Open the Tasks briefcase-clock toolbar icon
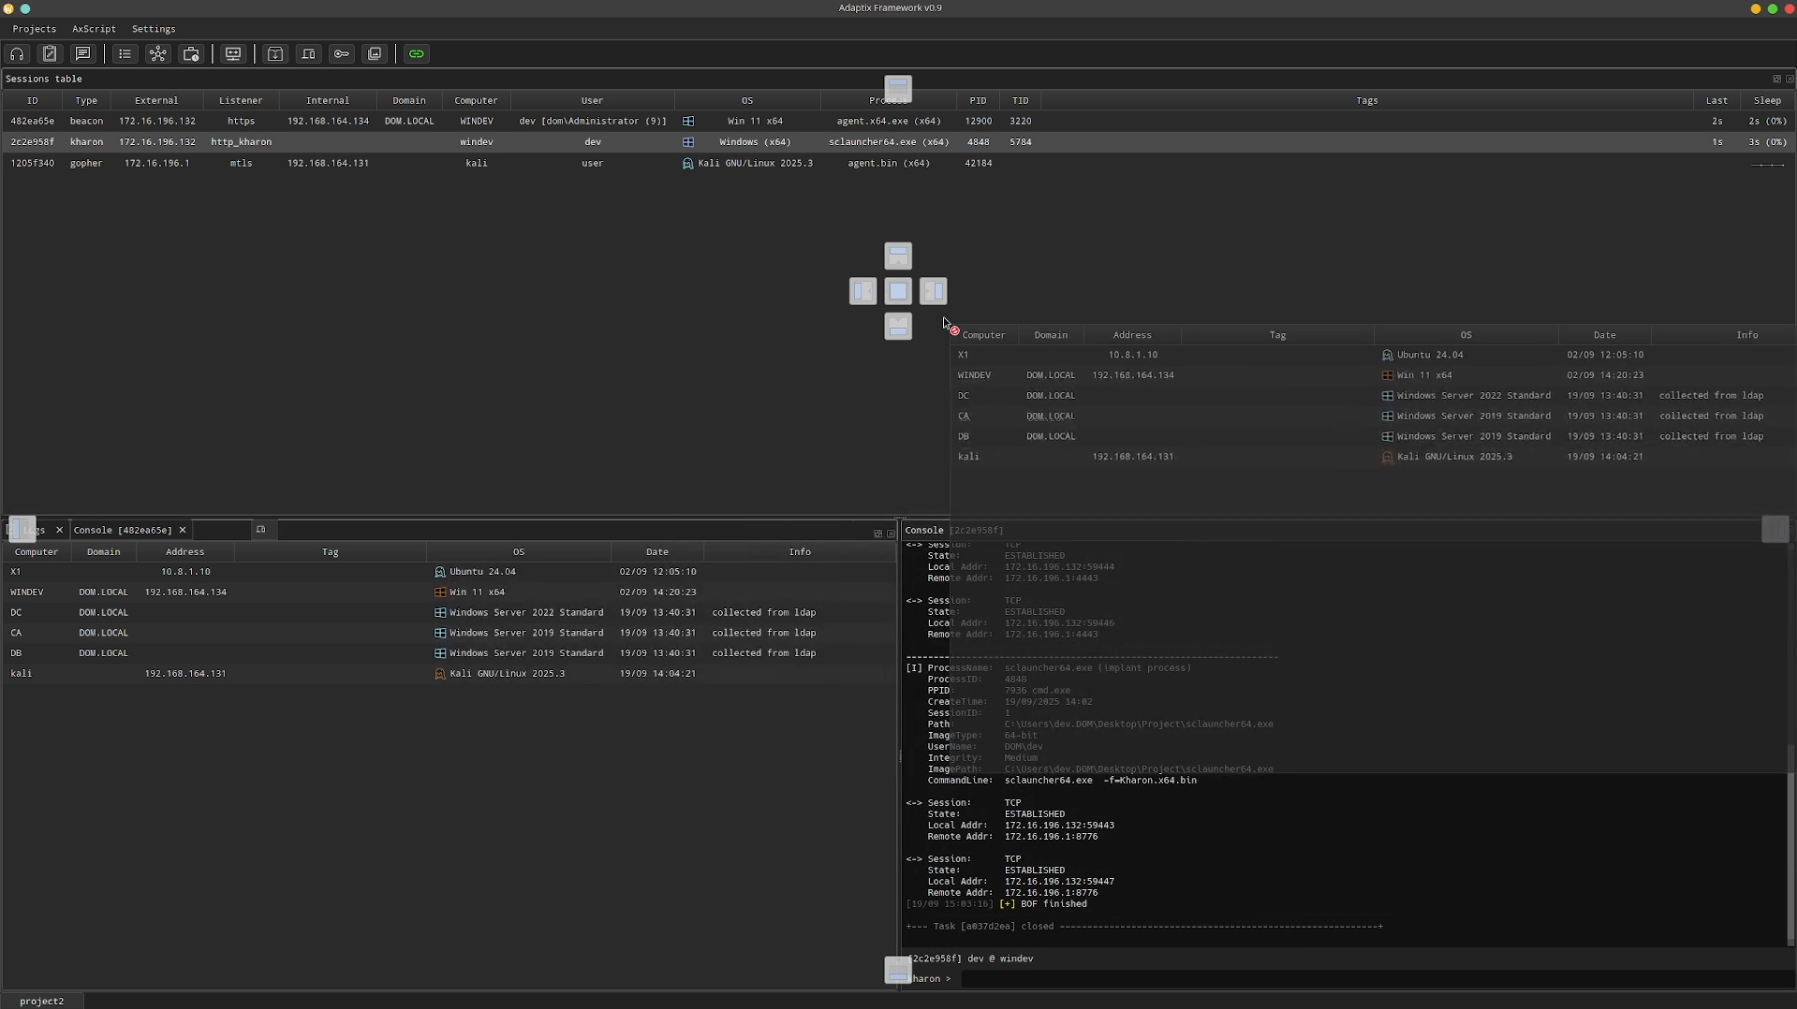The height and width of the screenshot is (1009, 1797). coord(191,54)
